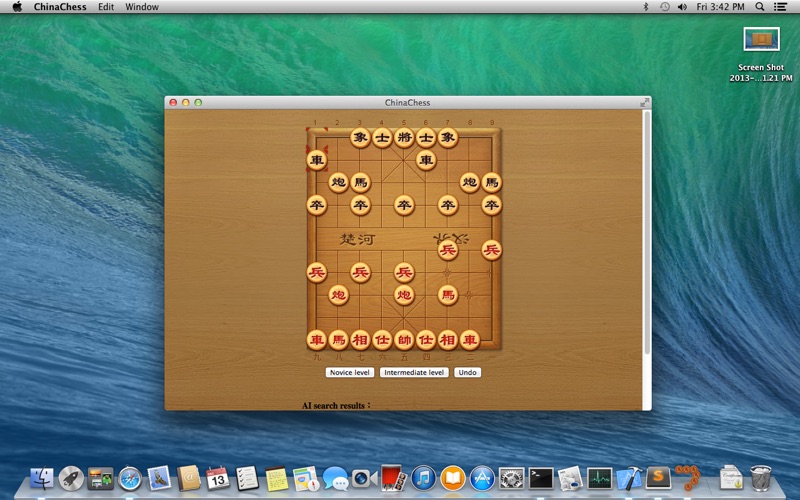Select right red advisor (仕) beside general
This screenshot has height=500, width=800.
[426, 340]
